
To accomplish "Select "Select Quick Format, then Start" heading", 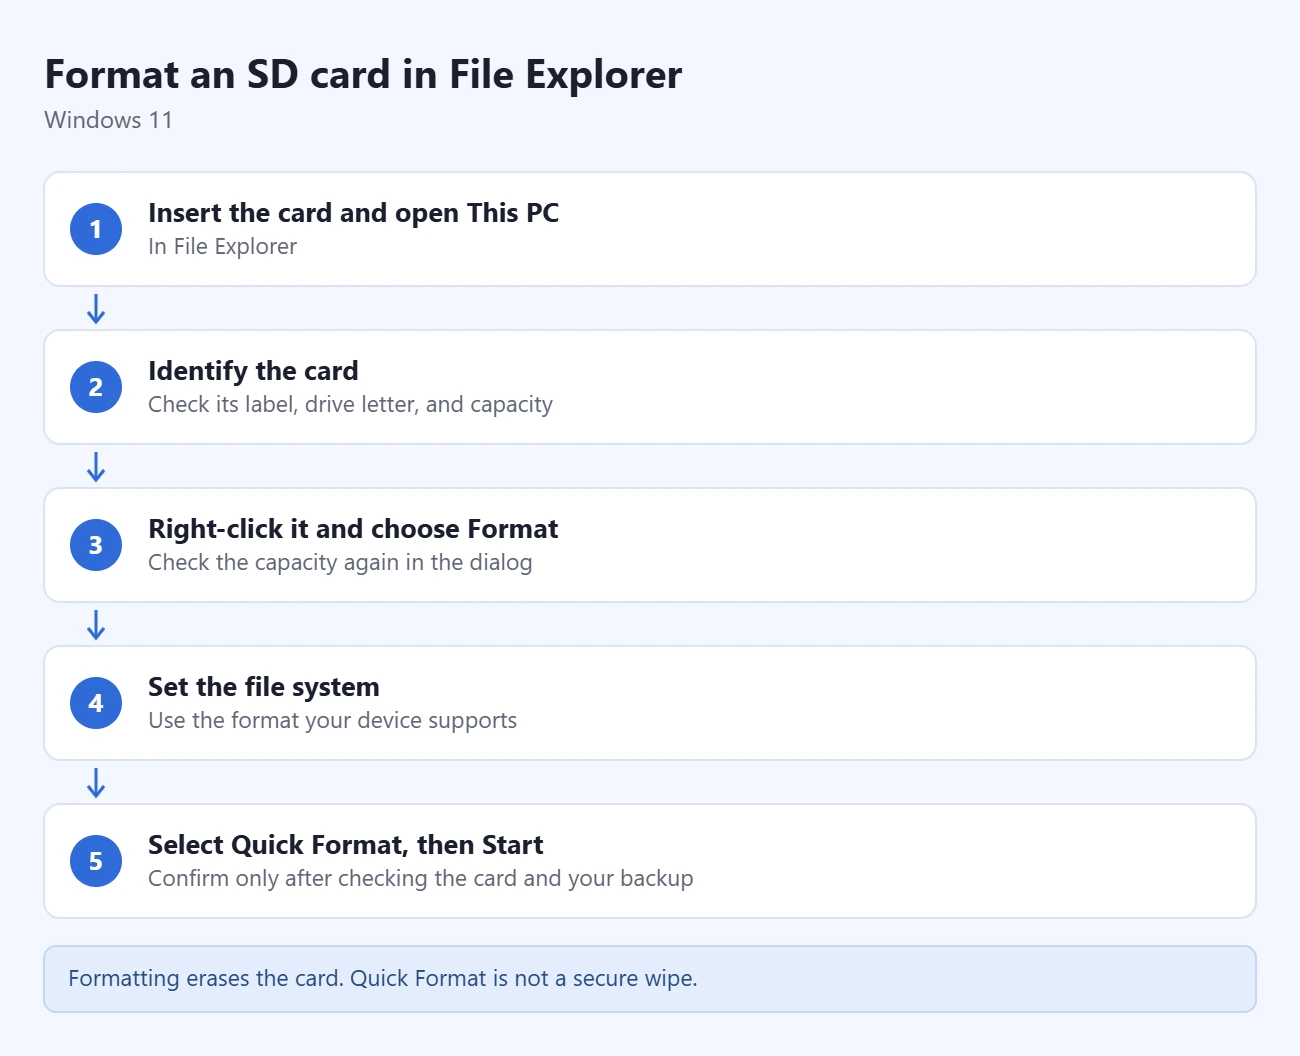I will click(x=345, y=845).
